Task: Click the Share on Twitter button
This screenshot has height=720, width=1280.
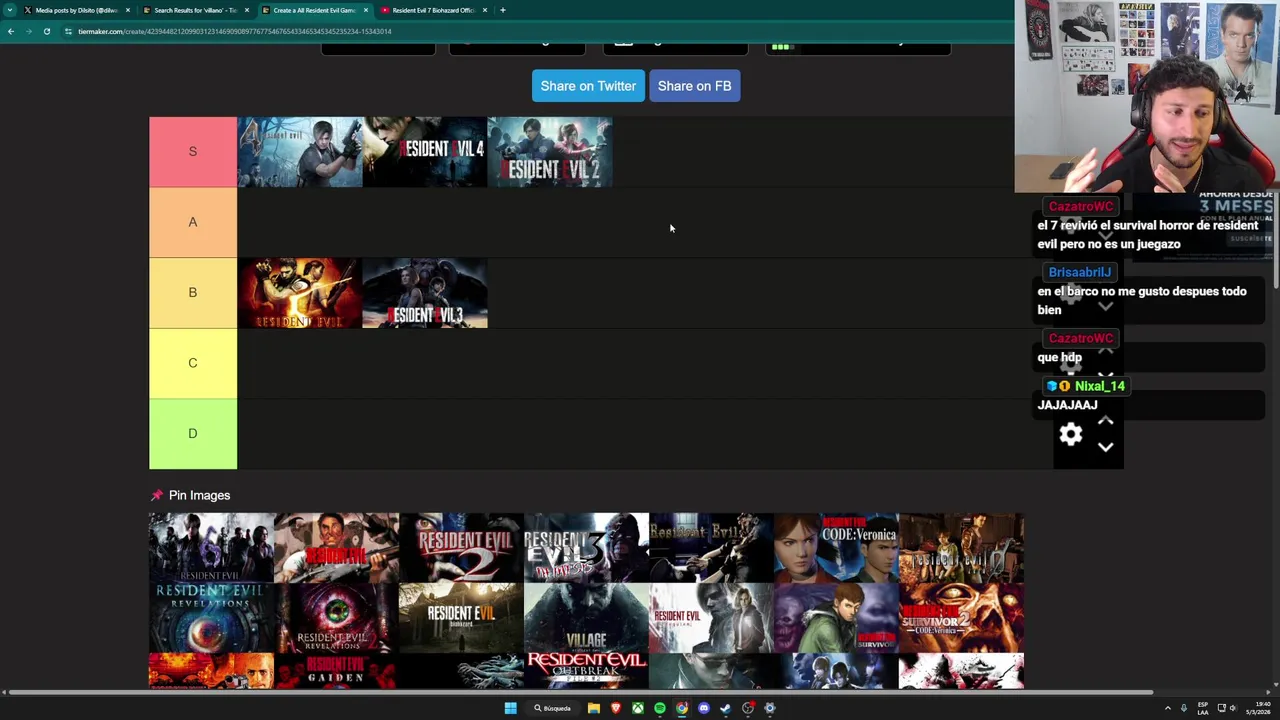Action: tap(588, 86)
